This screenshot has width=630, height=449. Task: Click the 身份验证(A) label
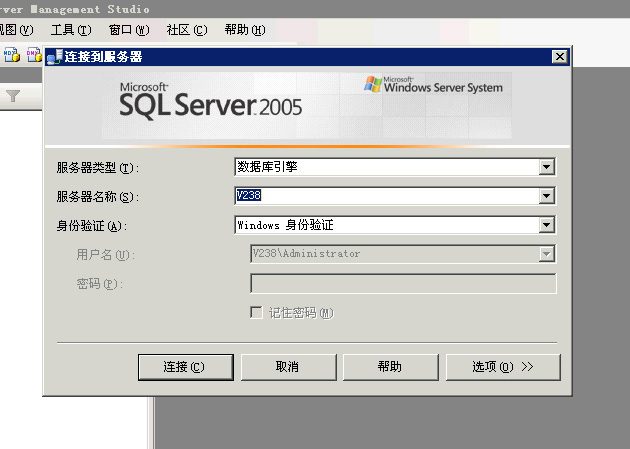(x=92, y=226)
